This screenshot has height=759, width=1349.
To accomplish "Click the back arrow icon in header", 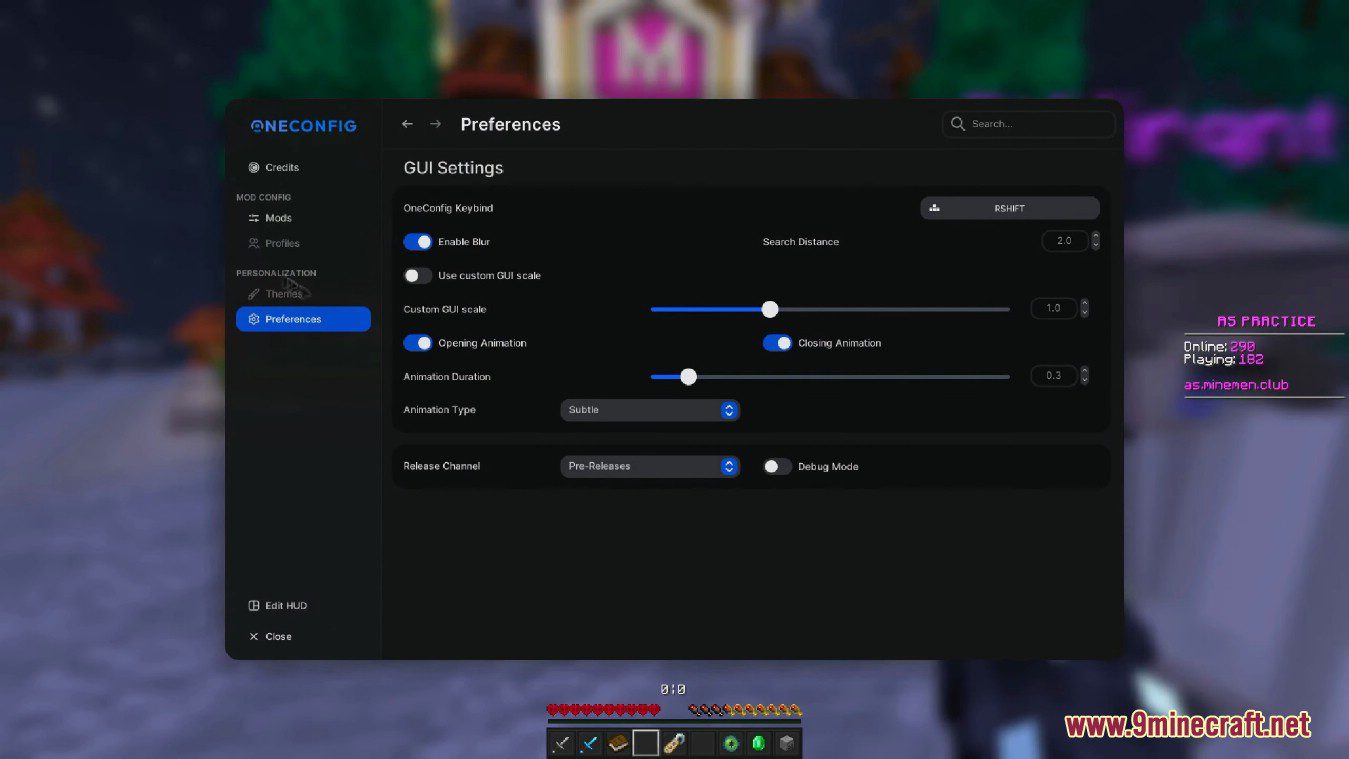I will (x=407, y=124).
